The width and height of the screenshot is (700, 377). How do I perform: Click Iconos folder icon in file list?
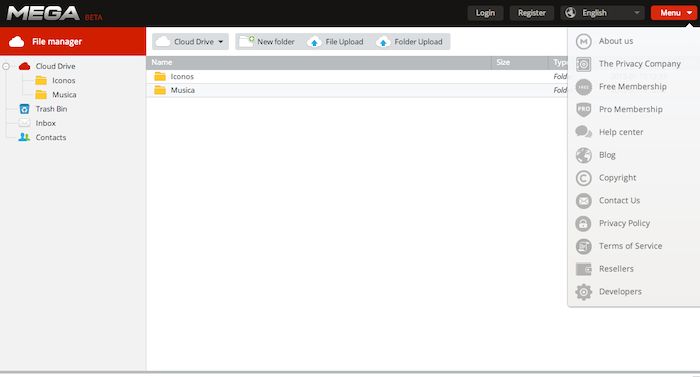[x=160, y=76]
